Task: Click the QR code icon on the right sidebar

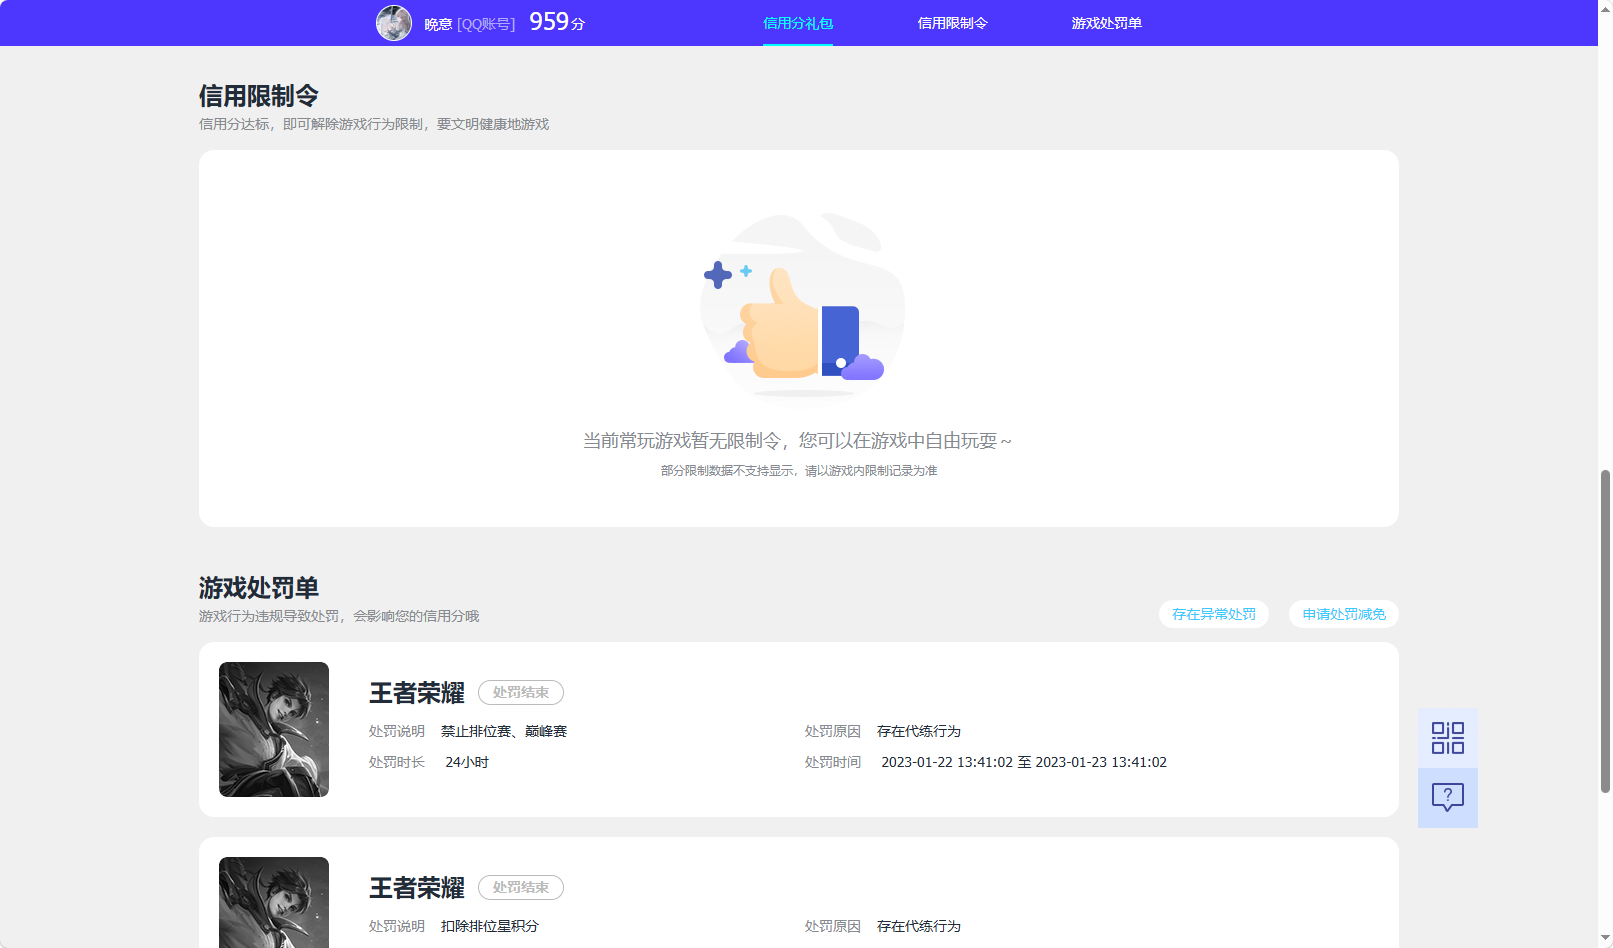Action: point(1447,736)
